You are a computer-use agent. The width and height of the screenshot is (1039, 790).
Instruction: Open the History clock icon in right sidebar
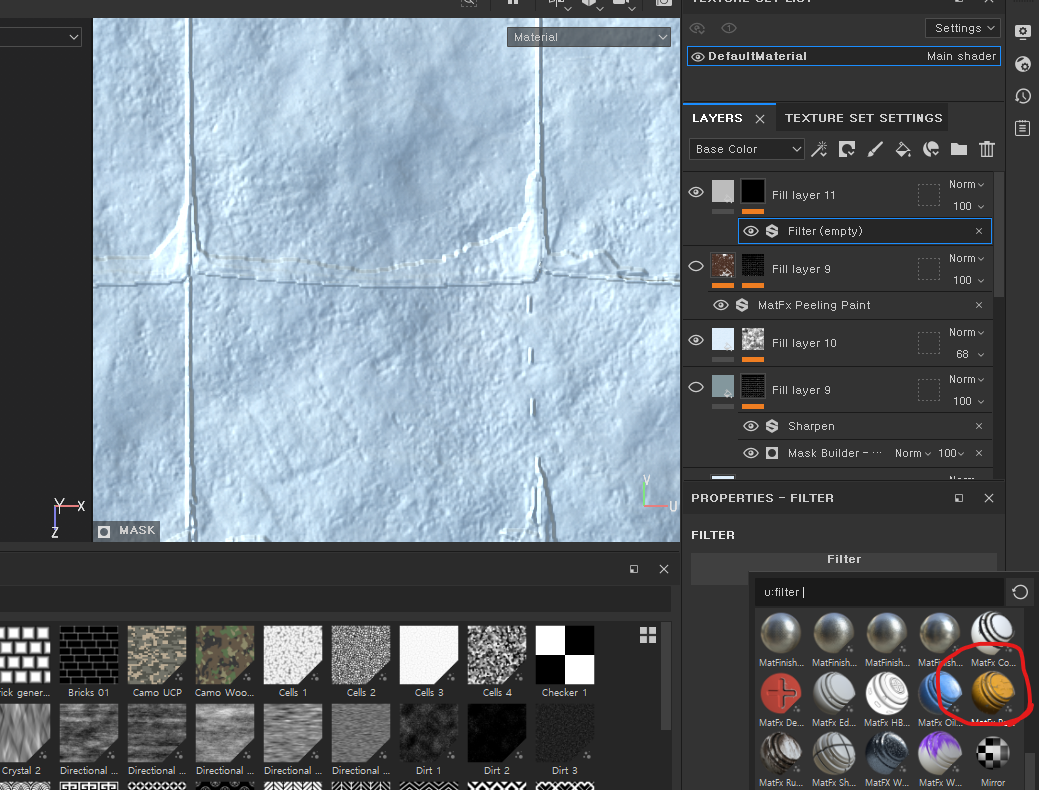pos(1022,95)
